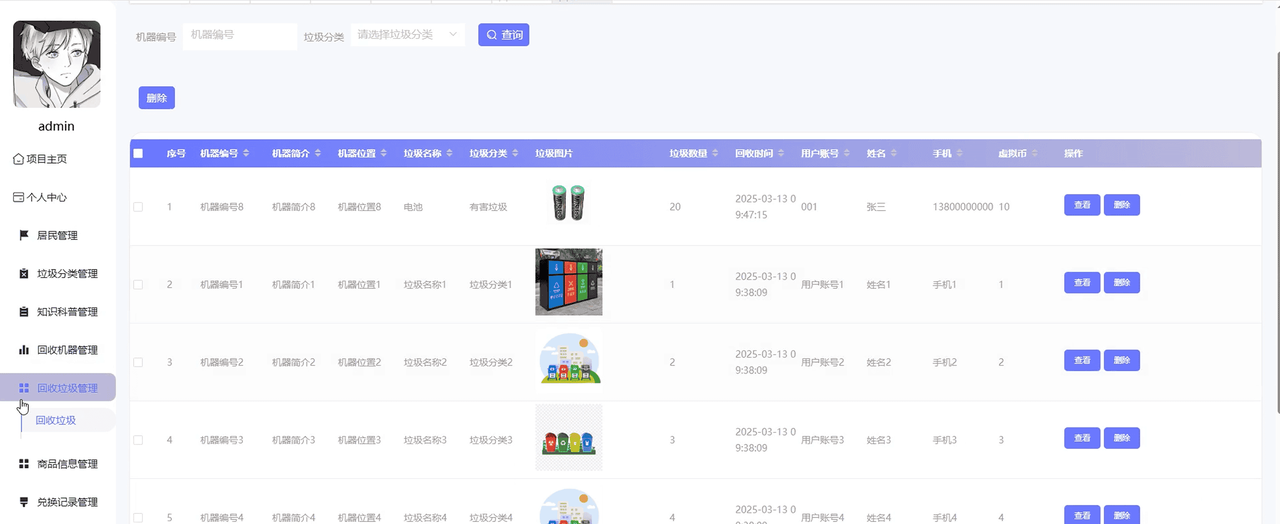Sort by 机器位置 column arrows

[384, 154]
